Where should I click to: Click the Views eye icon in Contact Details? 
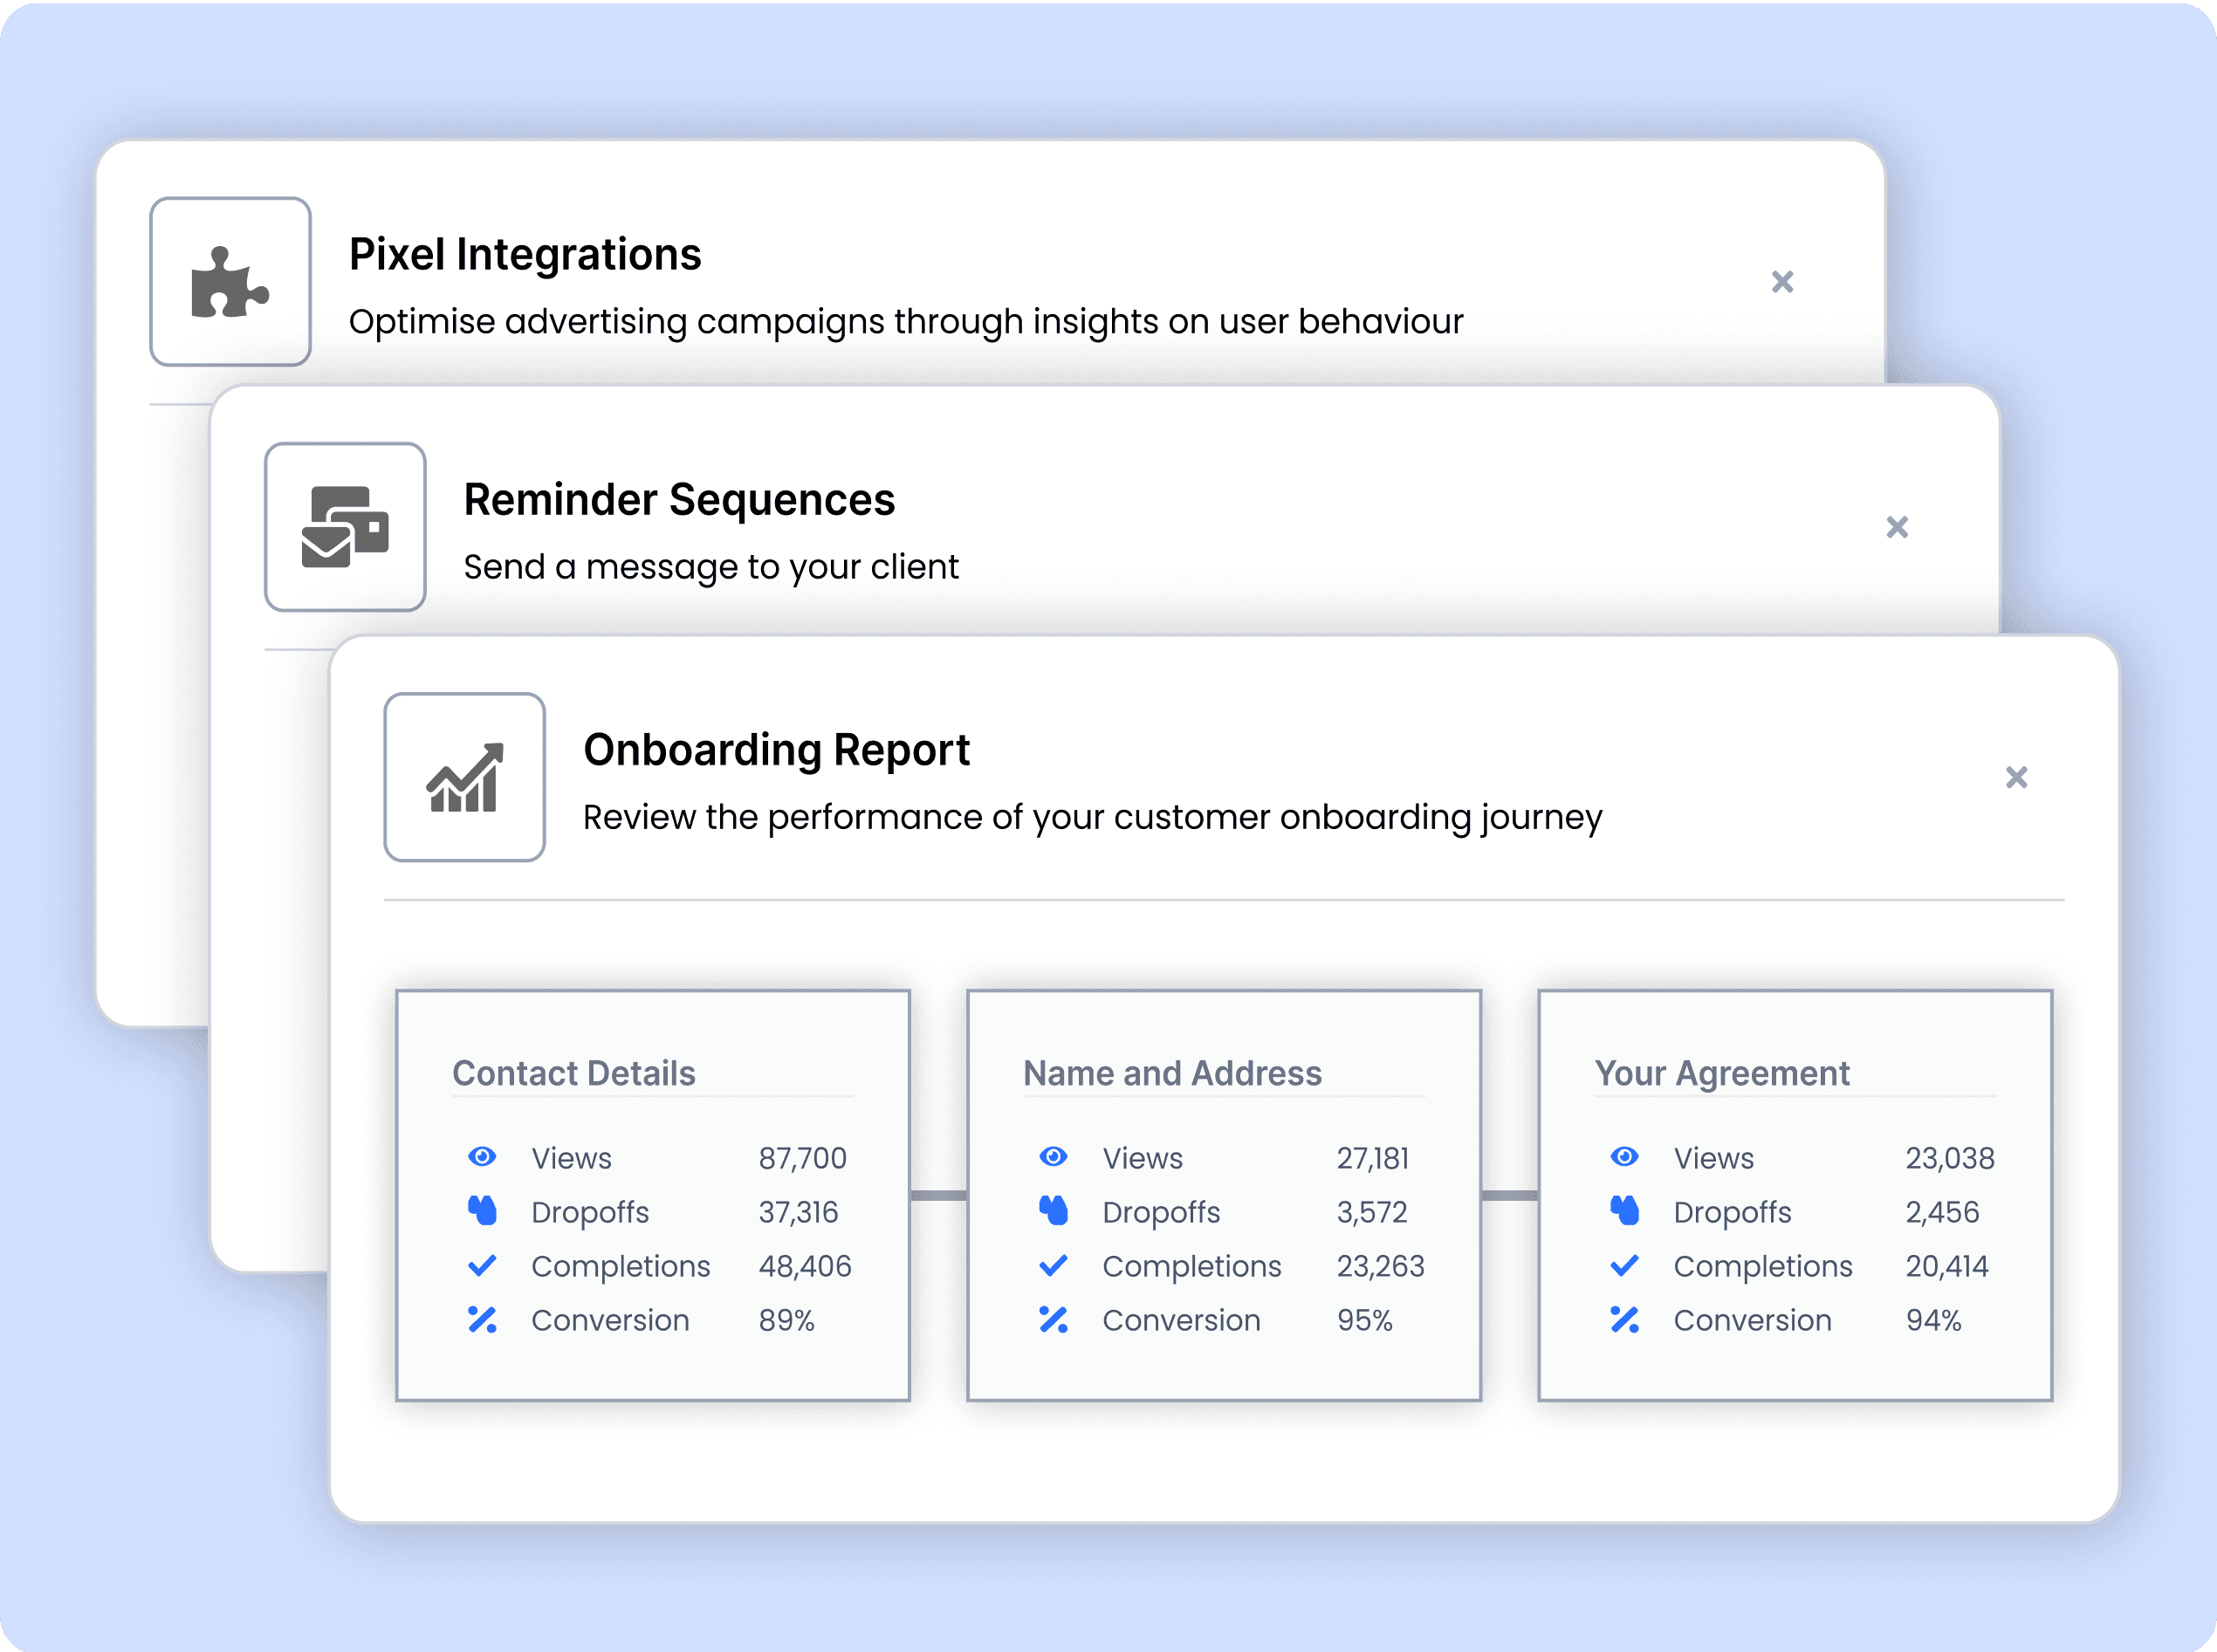coord(482,1157)
